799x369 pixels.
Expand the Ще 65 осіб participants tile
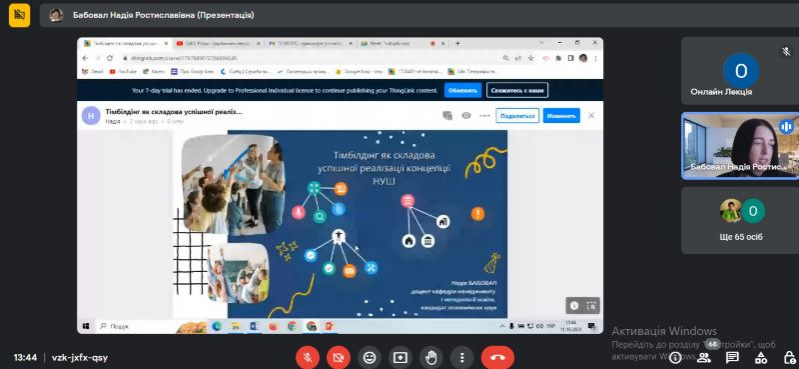740,220
